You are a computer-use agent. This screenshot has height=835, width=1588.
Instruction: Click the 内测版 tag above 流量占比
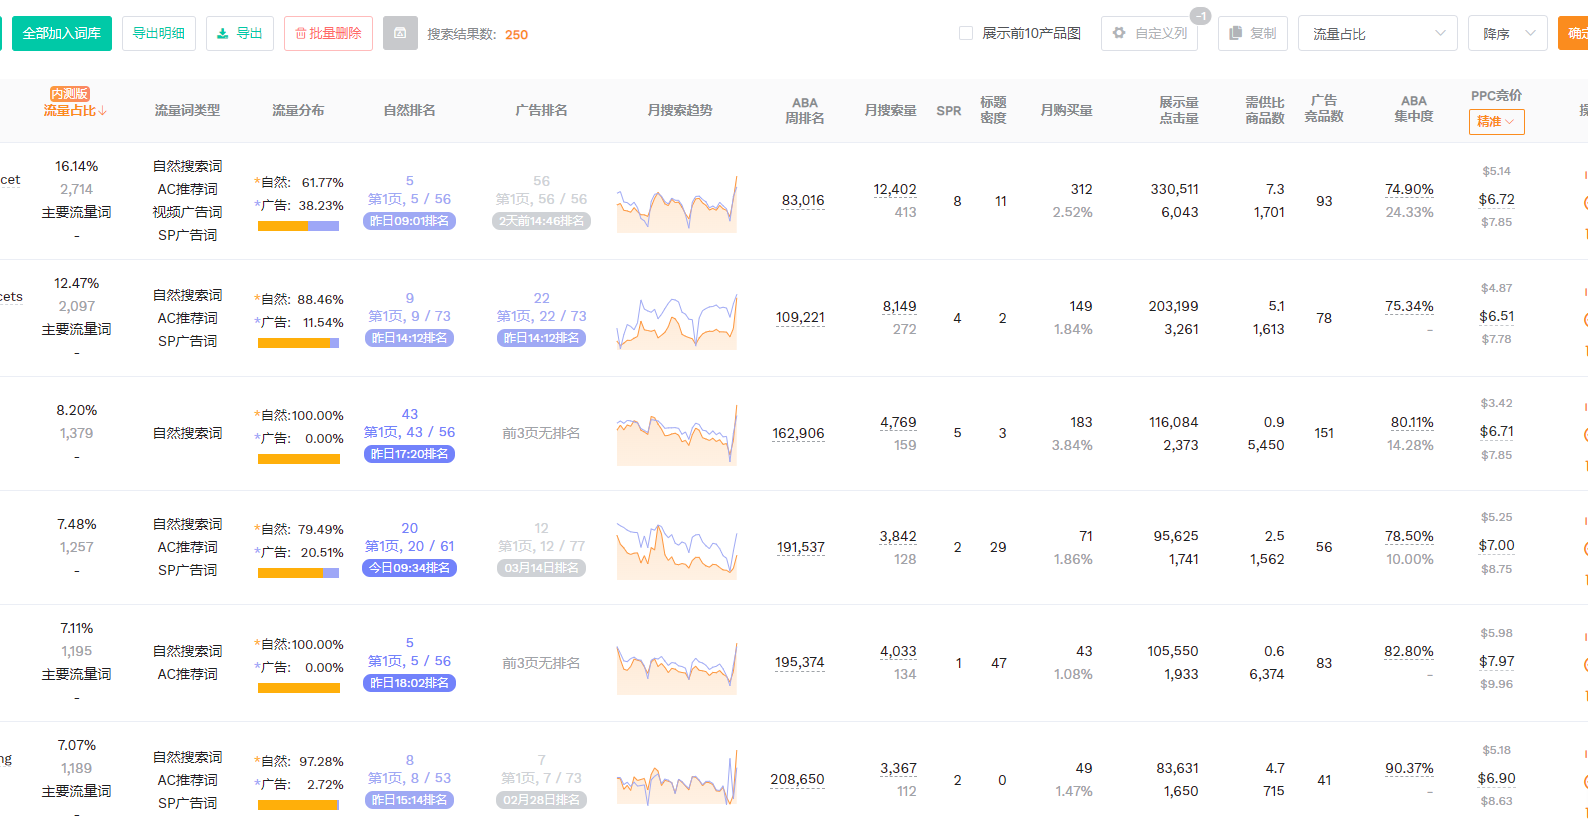[70, 94]
